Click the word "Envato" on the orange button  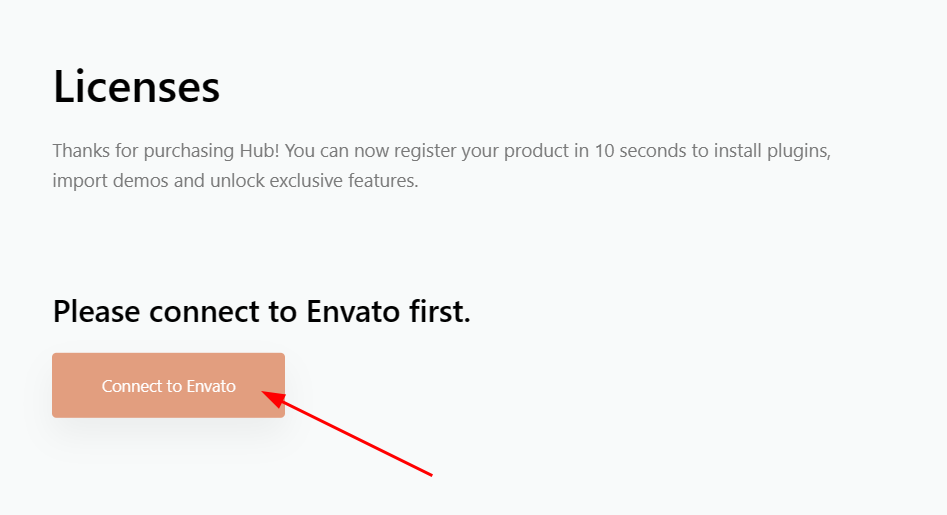click(x=210, y=385)
